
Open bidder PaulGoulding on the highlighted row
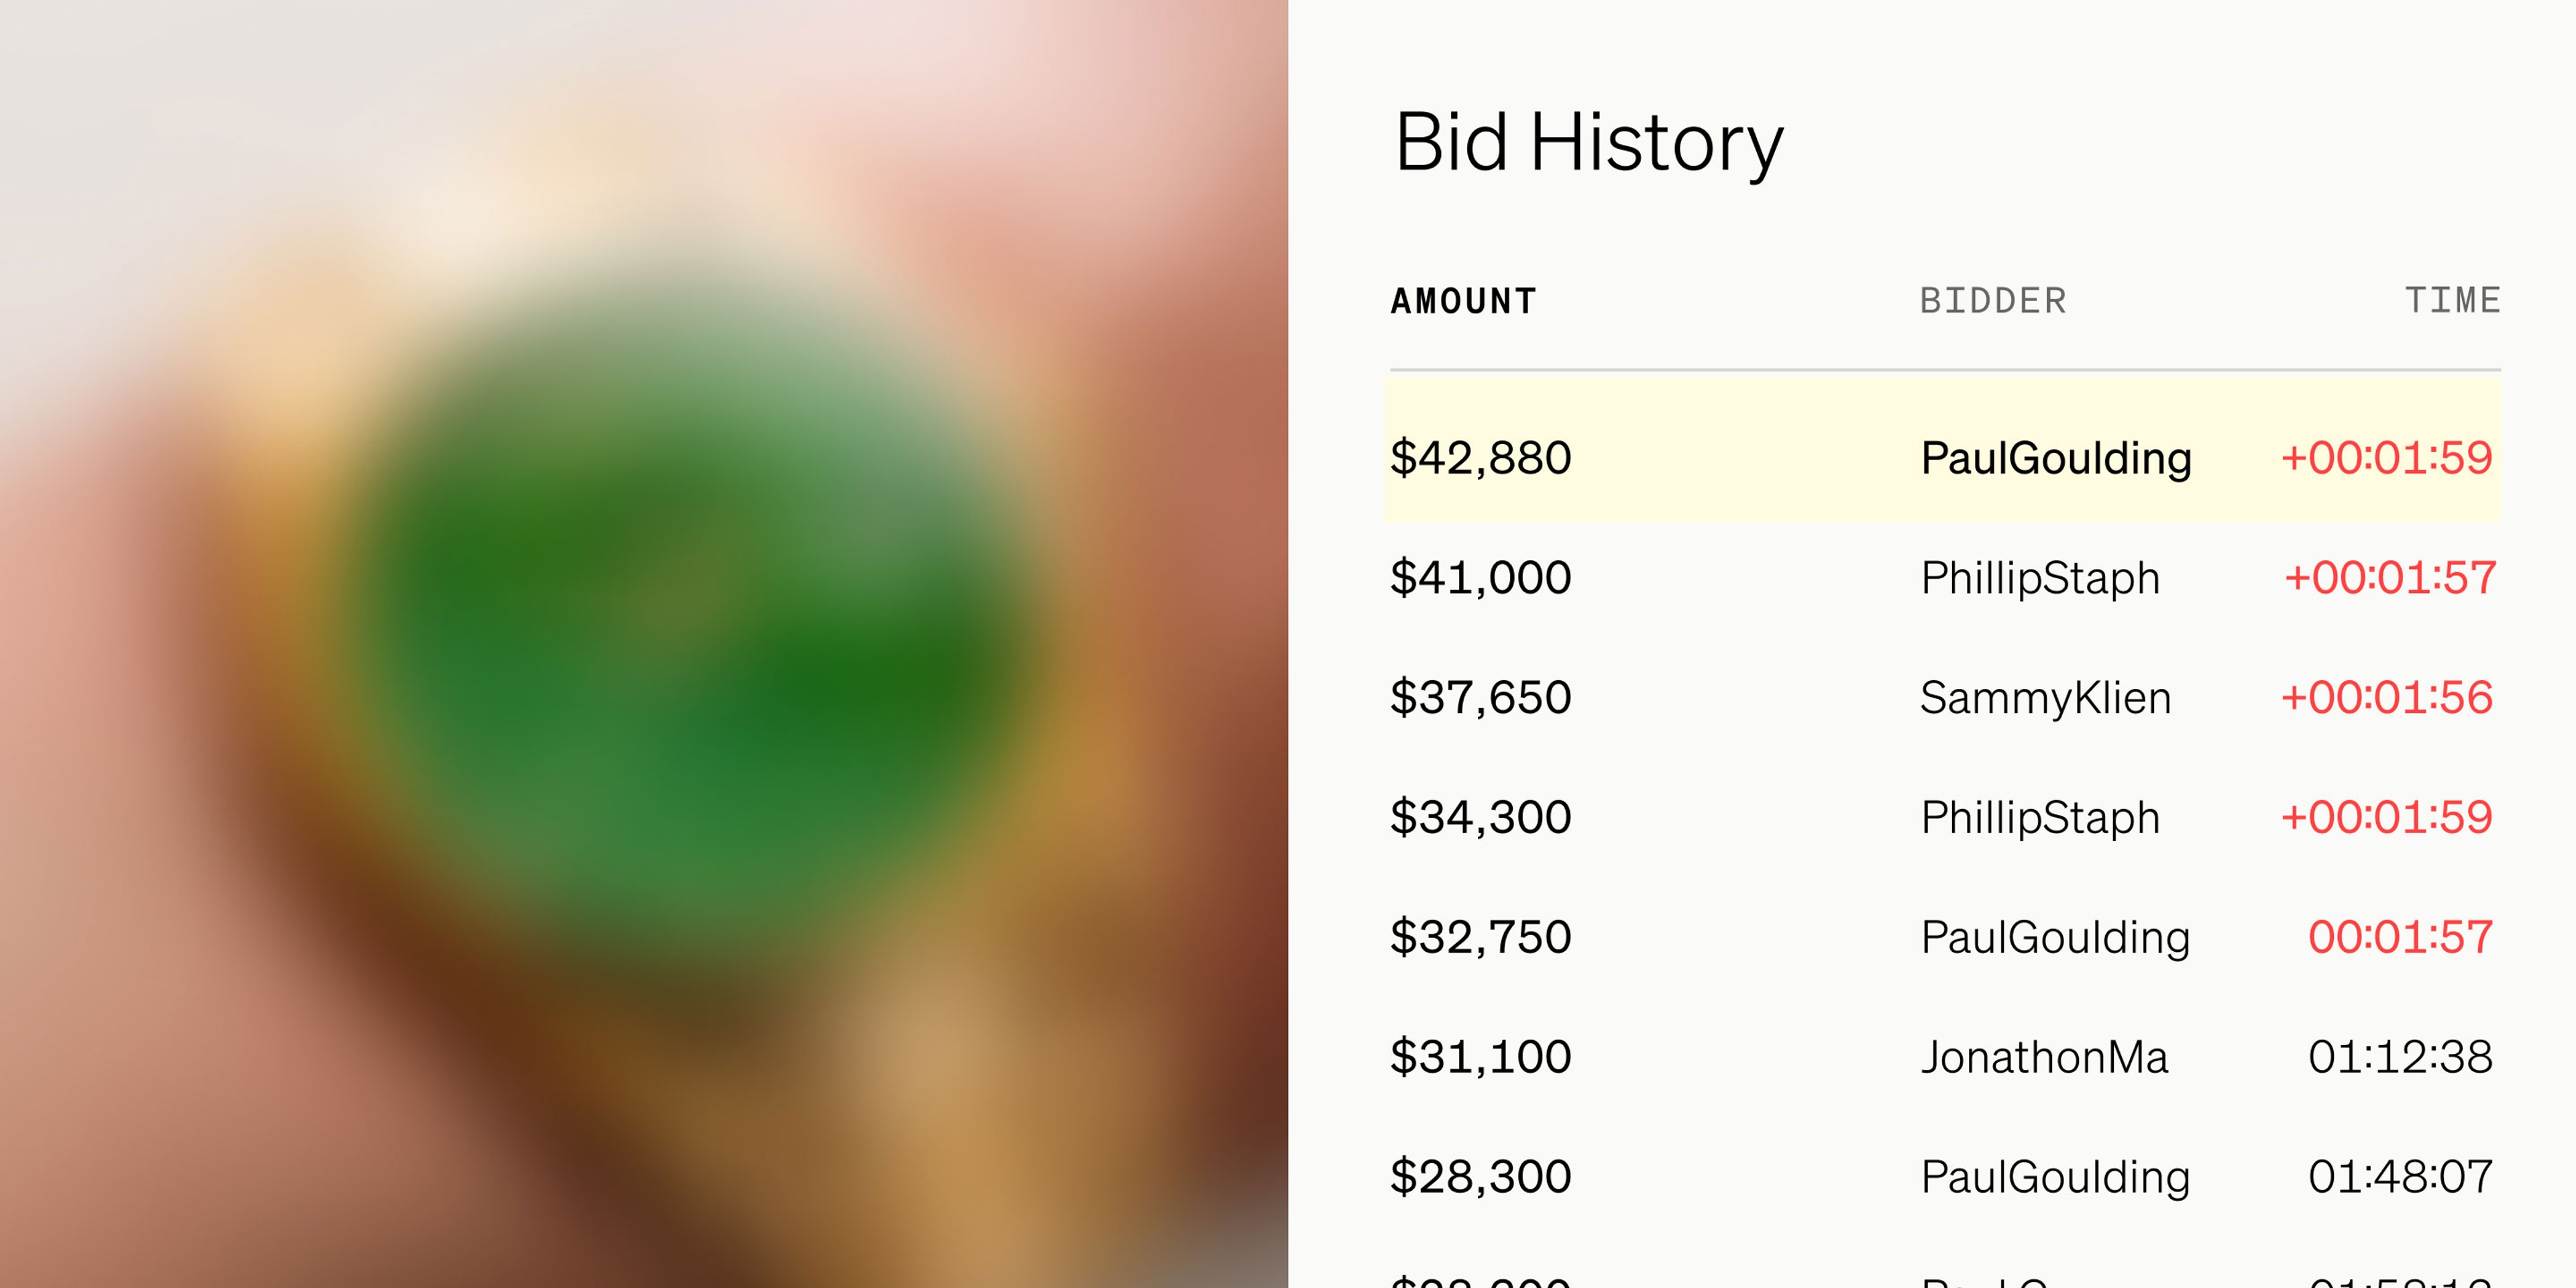coord(2055,458)
